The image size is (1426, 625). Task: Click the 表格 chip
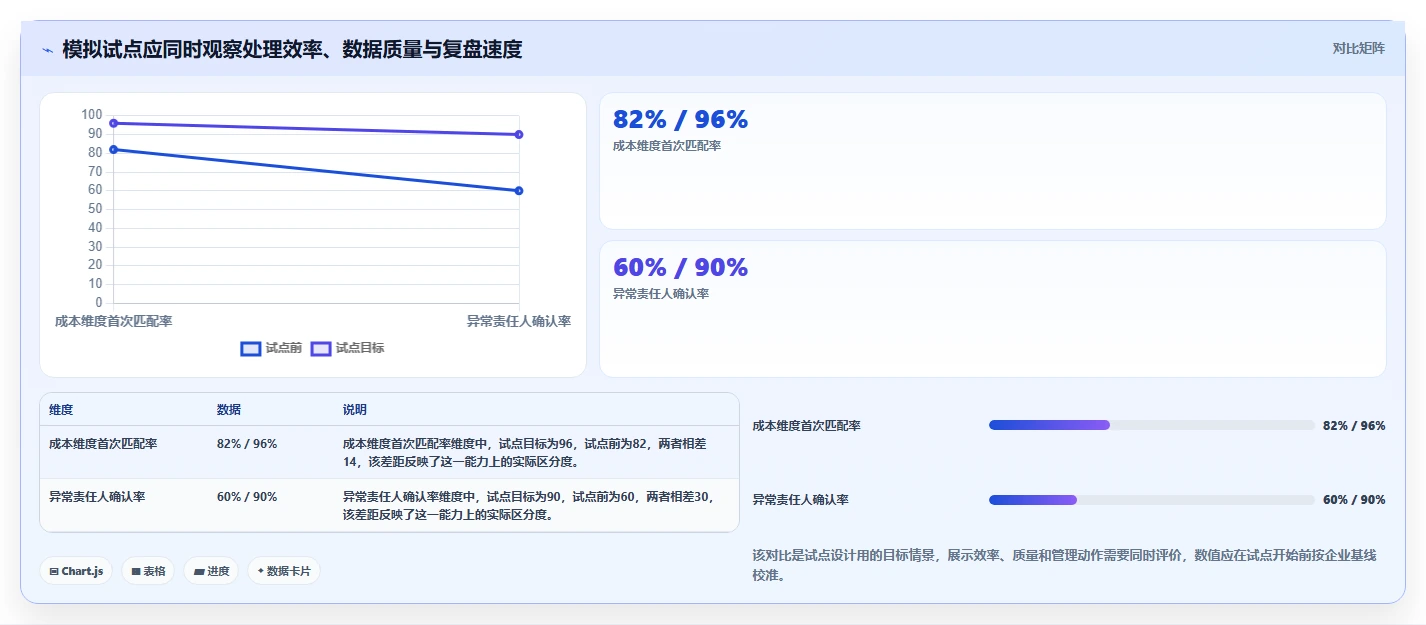148,571
